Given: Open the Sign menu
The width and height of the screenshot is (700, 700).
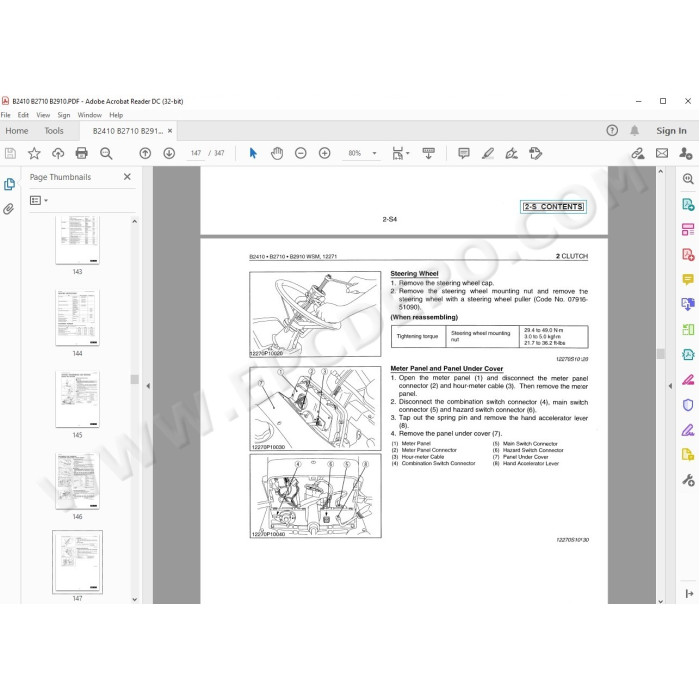Looking at the screenshot, I should click(64, 115).
